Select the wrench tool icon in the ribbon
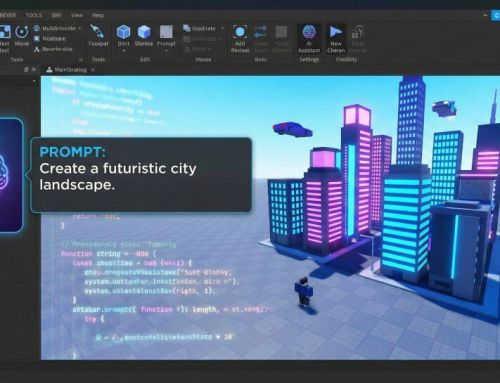This screenshot has width=500, height=383. click(x=97, y=31)
